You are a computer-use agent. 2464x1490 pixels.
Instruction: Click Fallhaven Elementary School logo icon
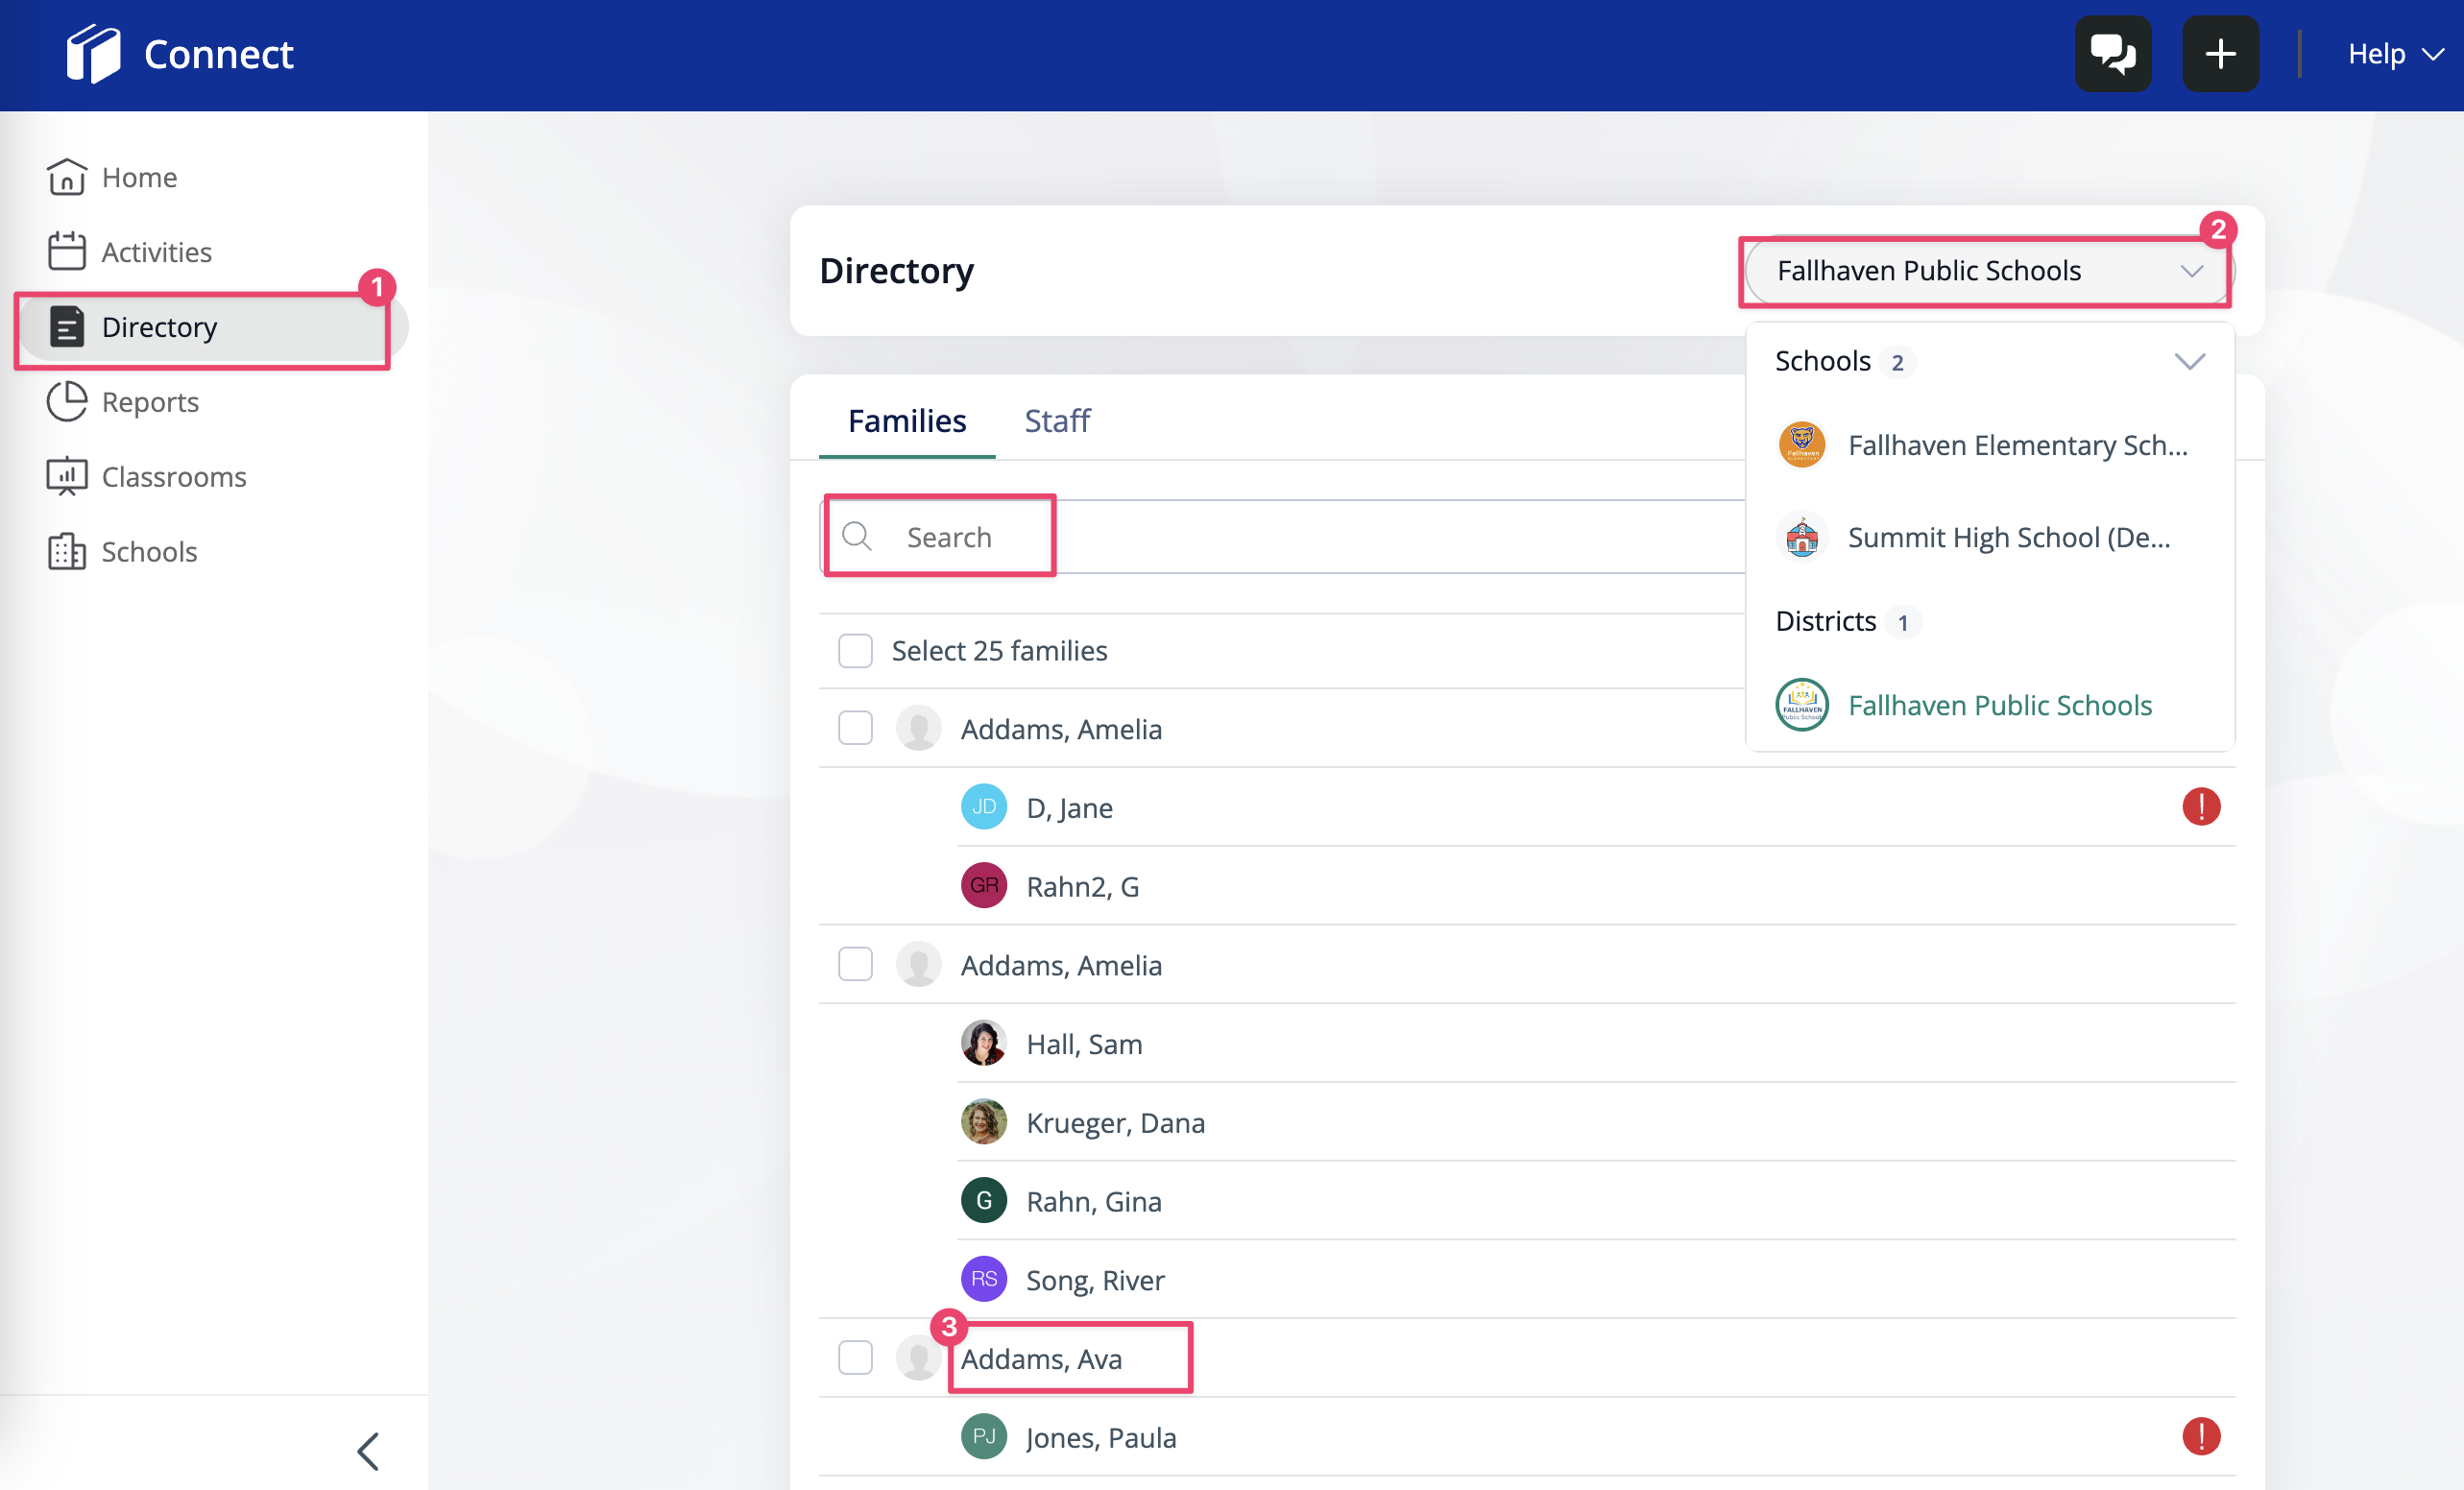click(x=1802, y=445)
